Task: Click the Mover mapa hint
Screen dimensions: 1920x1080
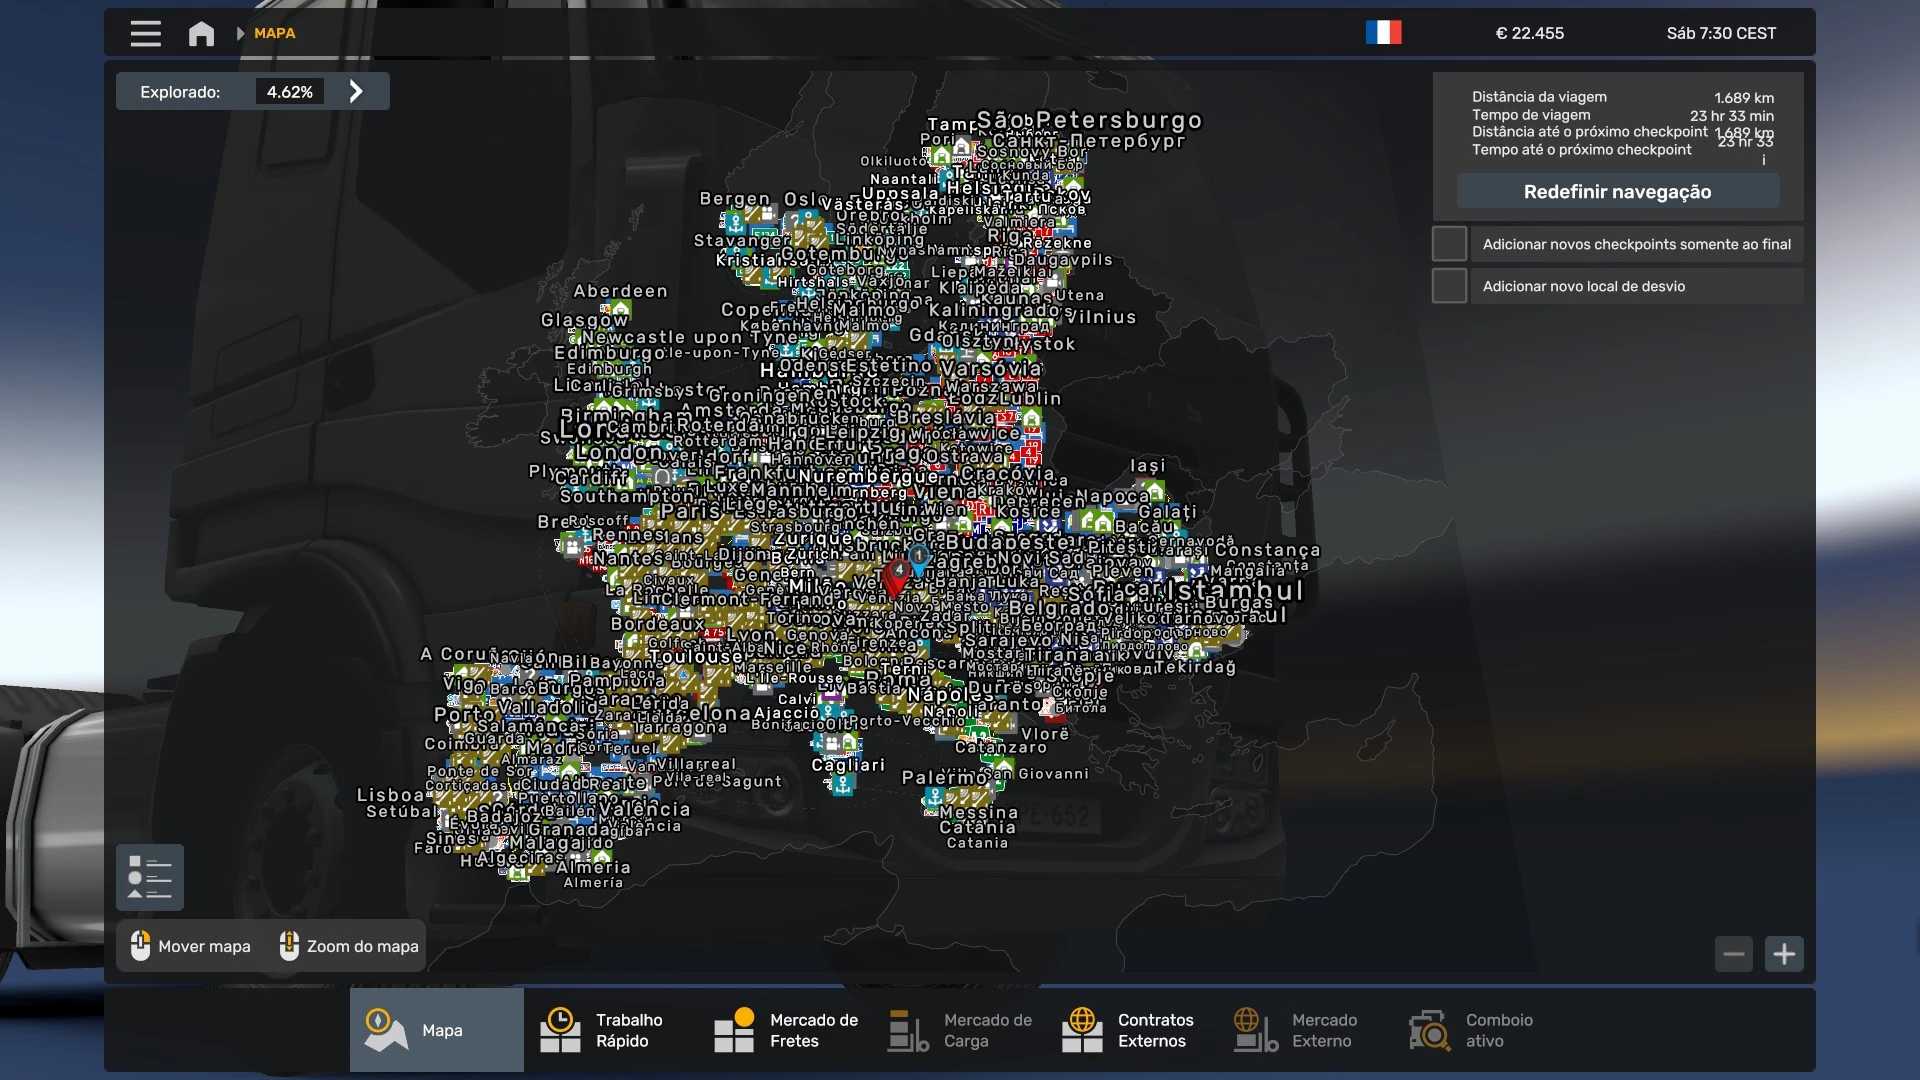Action: click(x=191, y=946)
